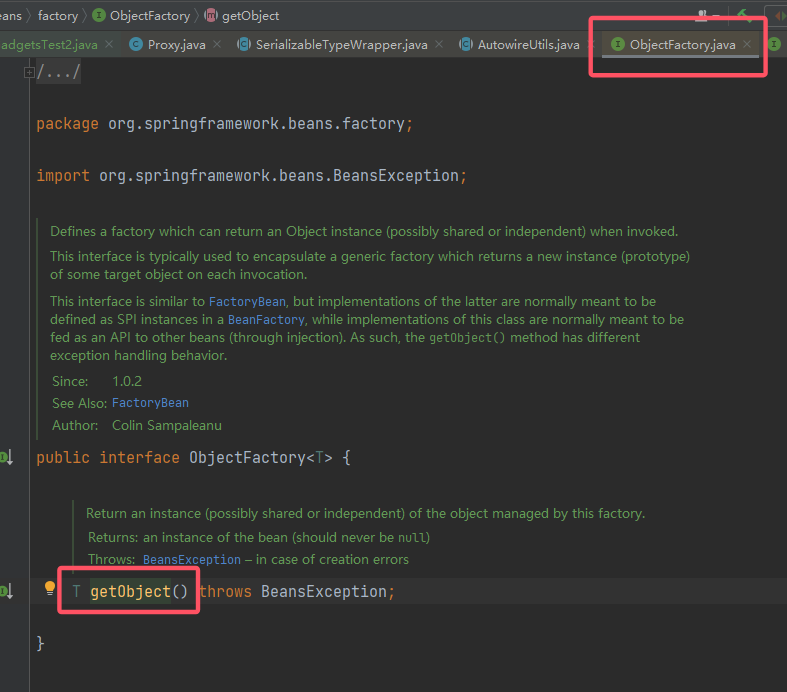Image resolution: width=787 pixels, height=692 pixels.
Task: Follow the FactoryBean link next to See Also
Action: pos(150,403)
